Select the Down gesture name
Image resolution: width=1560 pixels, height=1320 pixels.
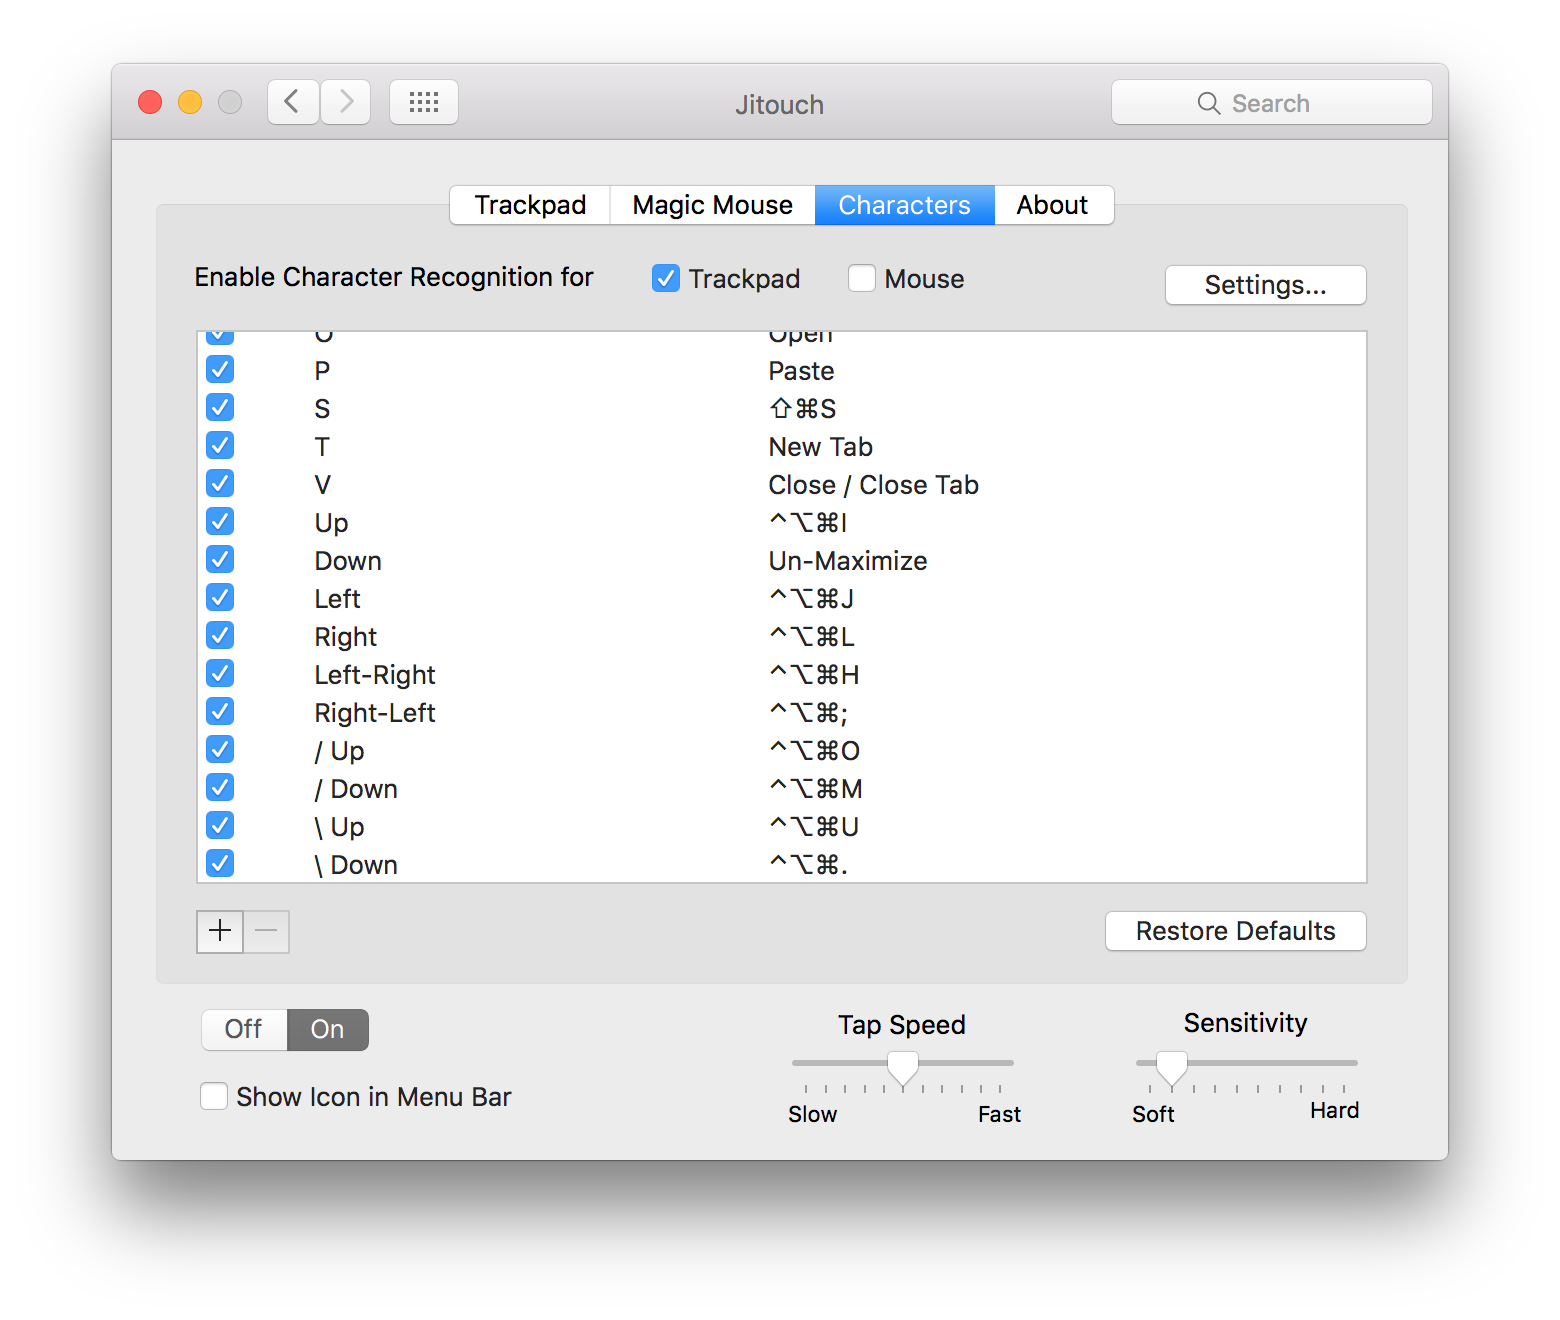(348, 561)
